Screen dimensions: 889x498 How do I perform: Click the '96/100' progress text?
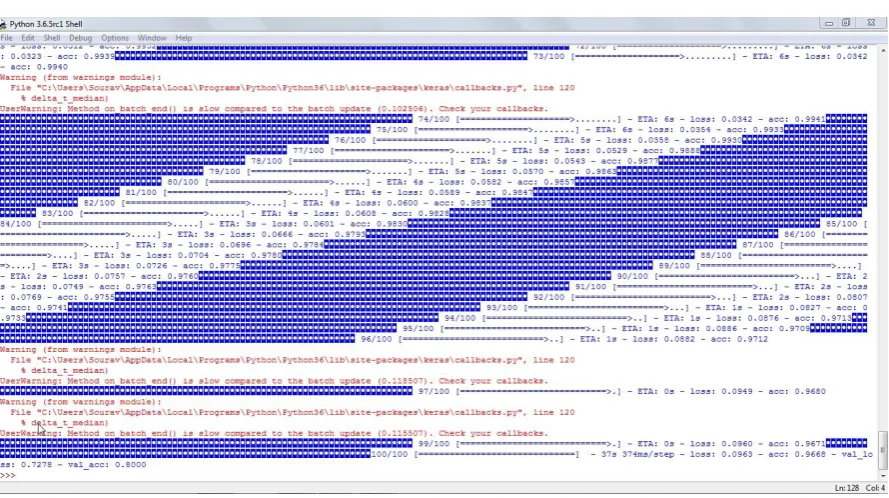376,339
